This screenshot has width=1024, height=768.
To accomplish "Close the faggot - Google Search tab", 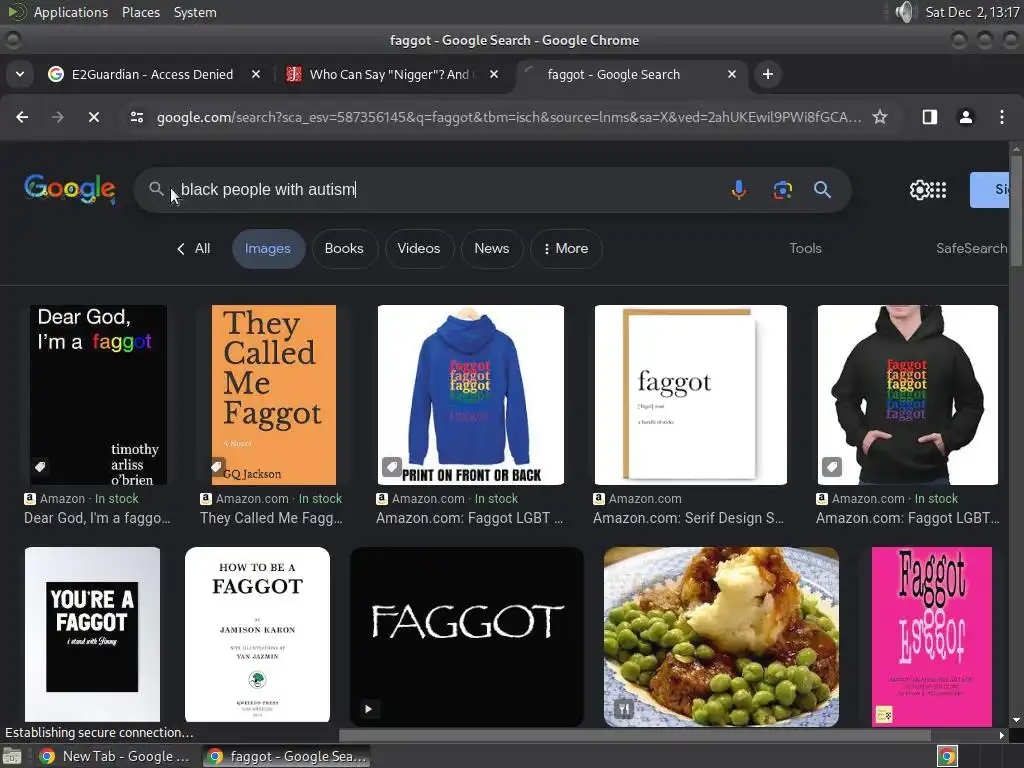I will click(x=732, y=74).
